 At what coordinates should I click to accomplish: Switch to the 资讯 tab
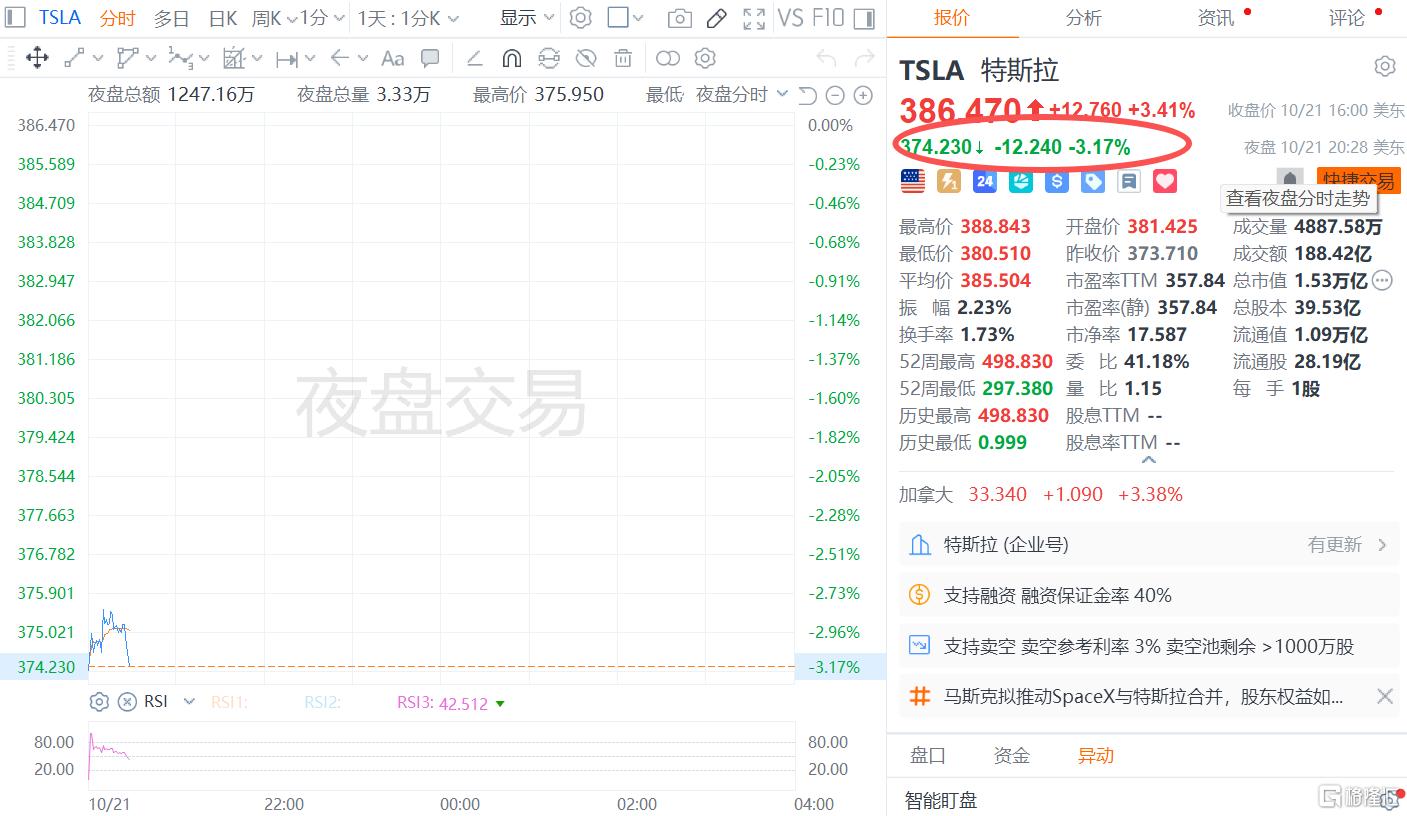tap(1216, 18)
